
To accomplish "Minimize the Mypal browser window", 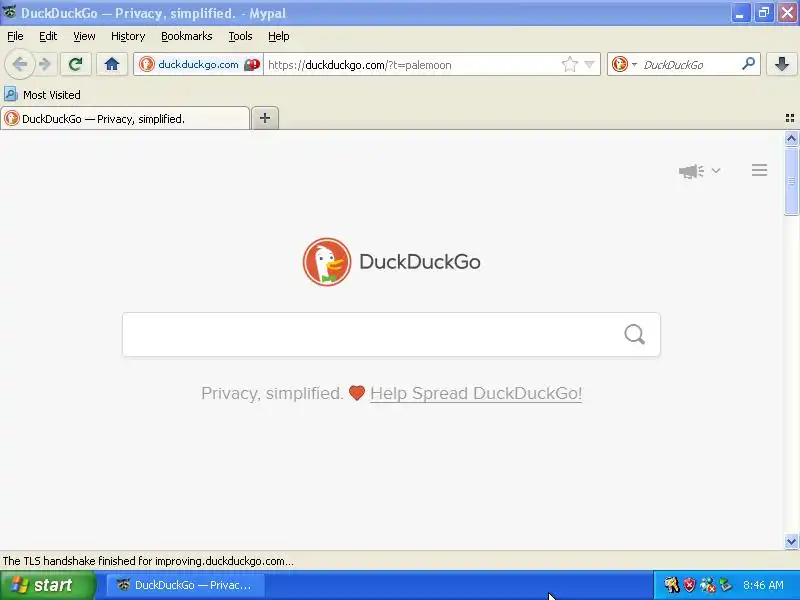I will pyautogui.click(x=740, y=13).
